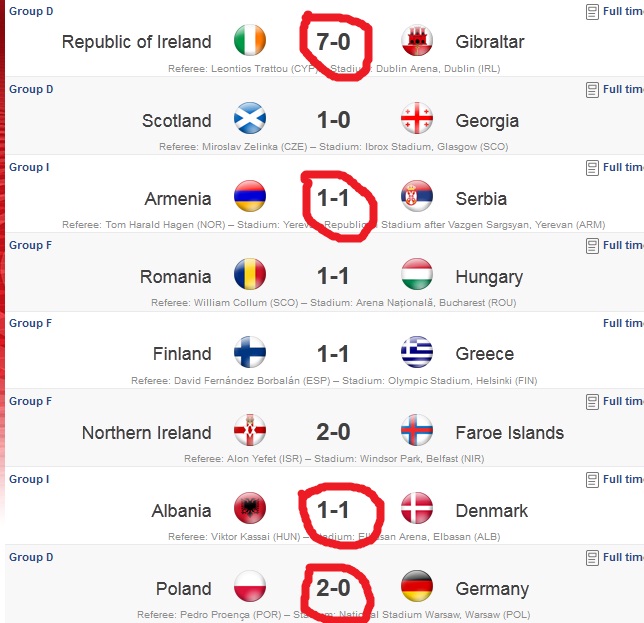Open the Full time report icon for Ireland match
Viewport: 644px width, 623px height.
point(592,12)
